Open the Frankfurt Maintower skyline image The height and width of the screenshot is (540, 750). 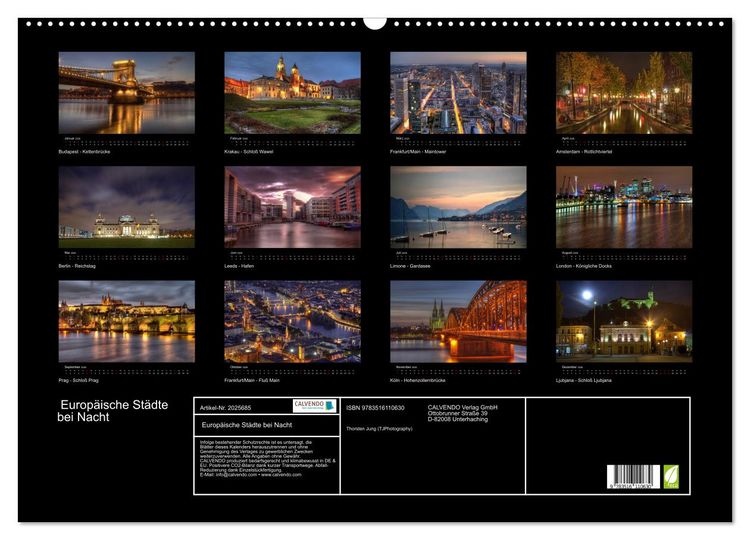(x=458, y=92)
